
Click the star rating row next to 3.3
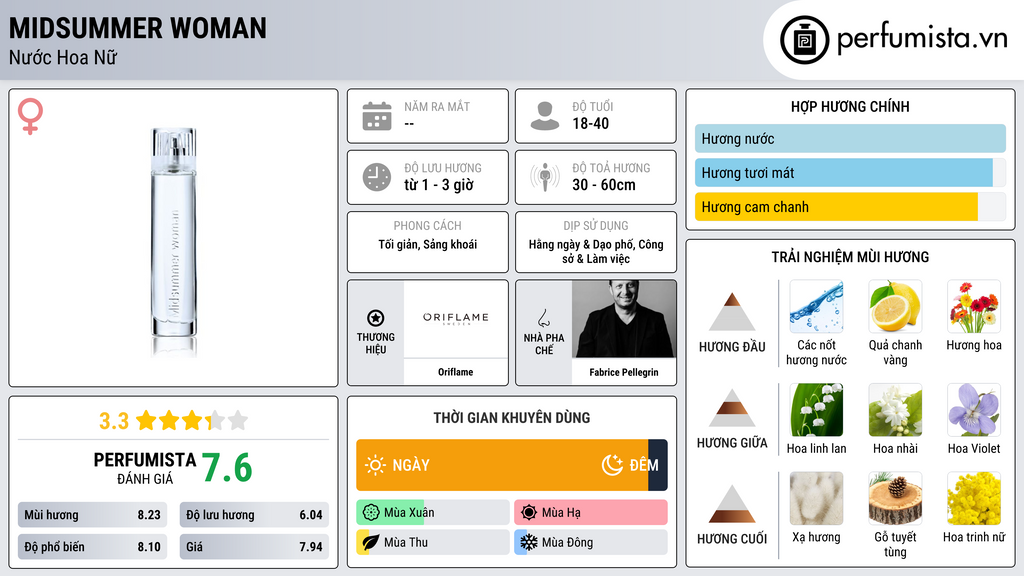[x=192, y=421]
